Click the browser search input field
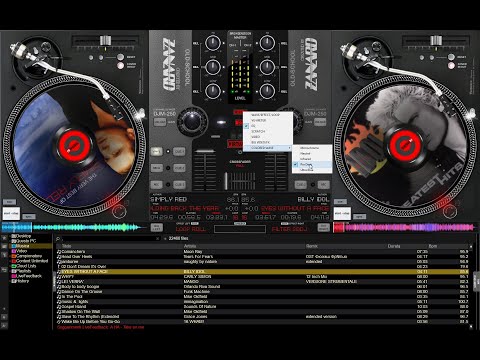 pyautogui.click(x=108, y=239)
